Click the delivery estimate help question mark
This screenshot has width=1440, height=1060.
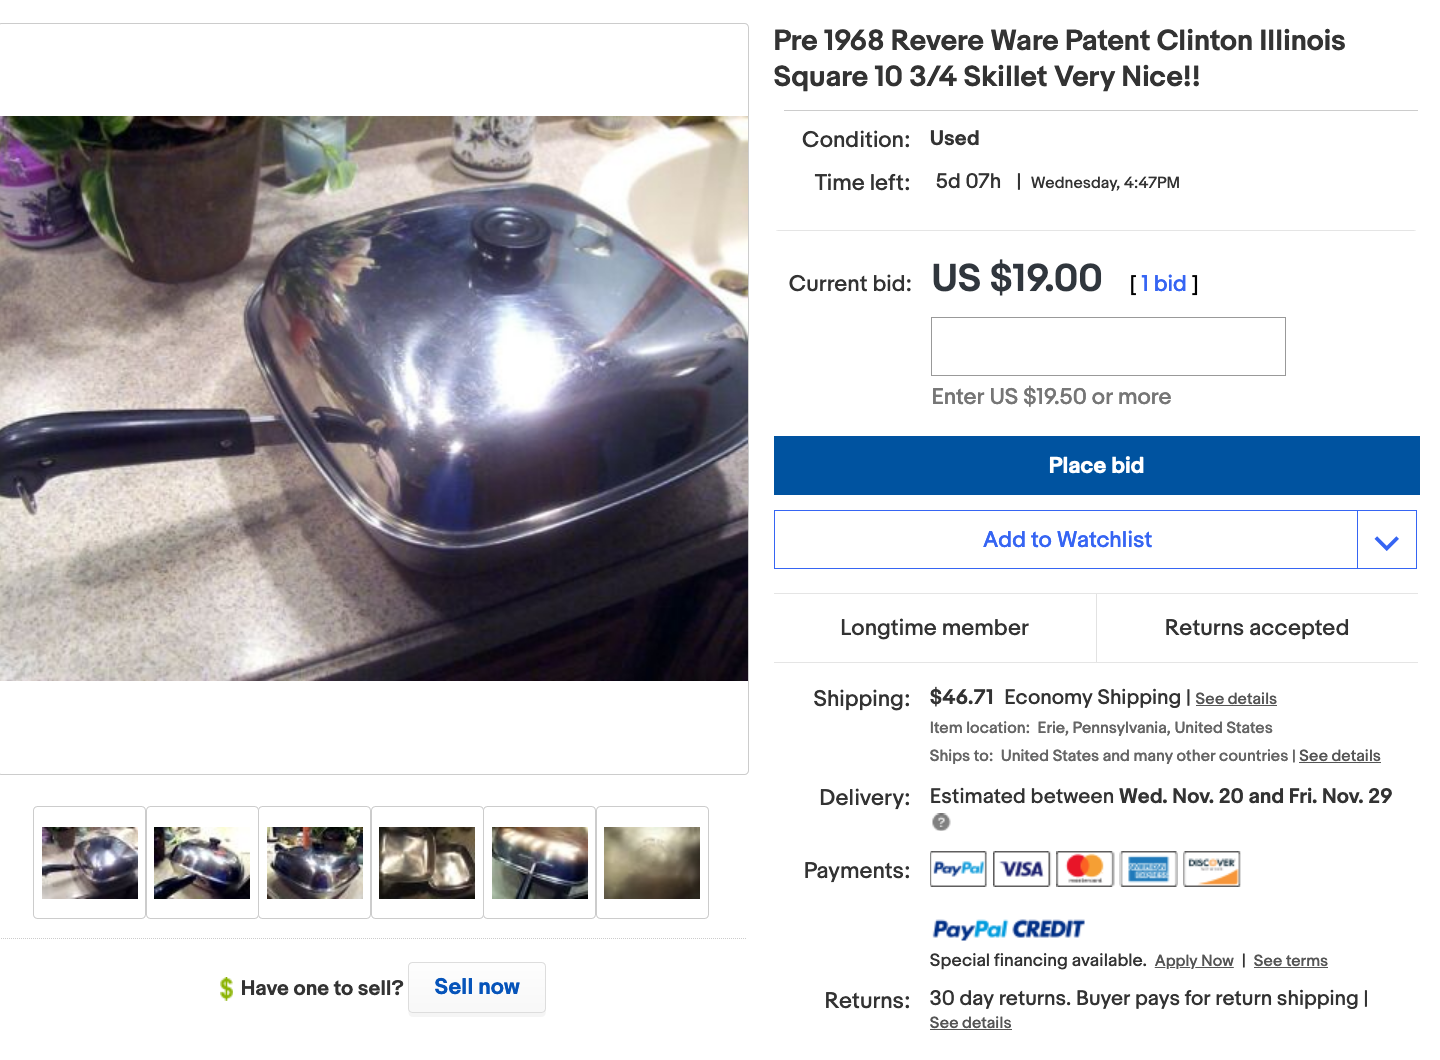941,822
